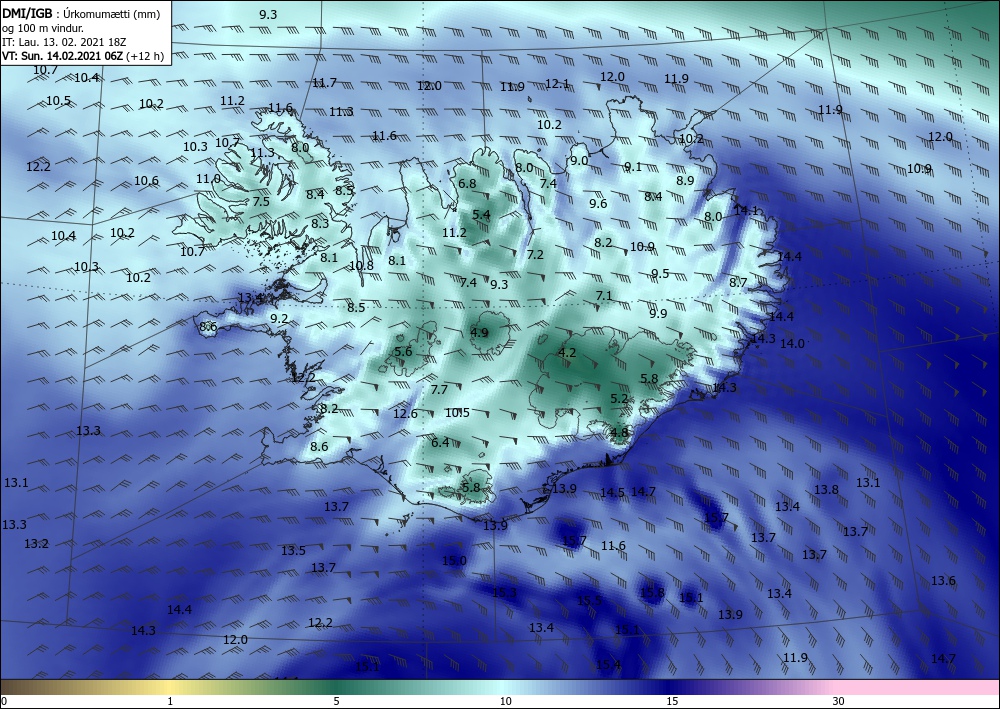Select the 14.0 value off east coast
Screen dimensions: 1000x709
[793, 343]
